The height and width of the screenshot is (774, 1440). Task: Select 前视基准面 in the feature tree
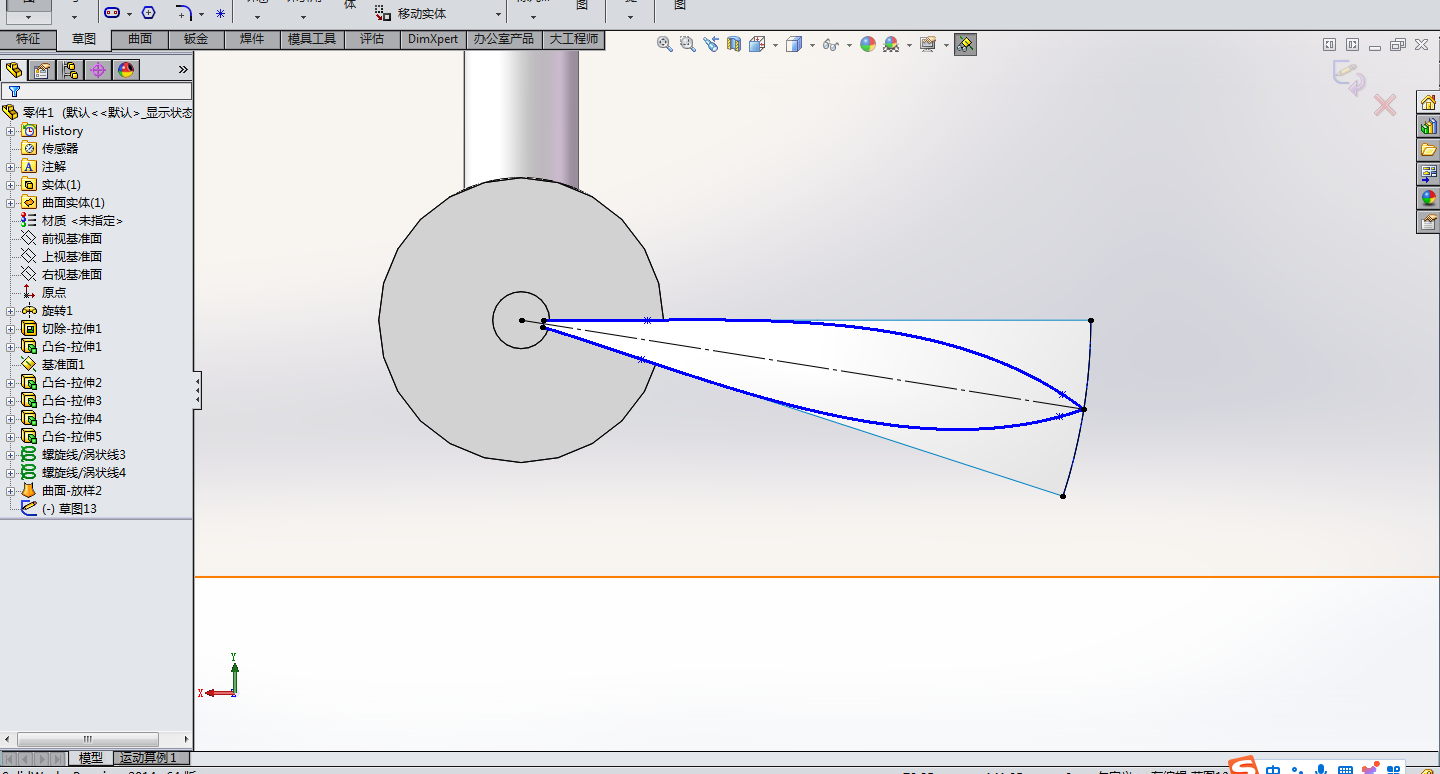[72, 239]
